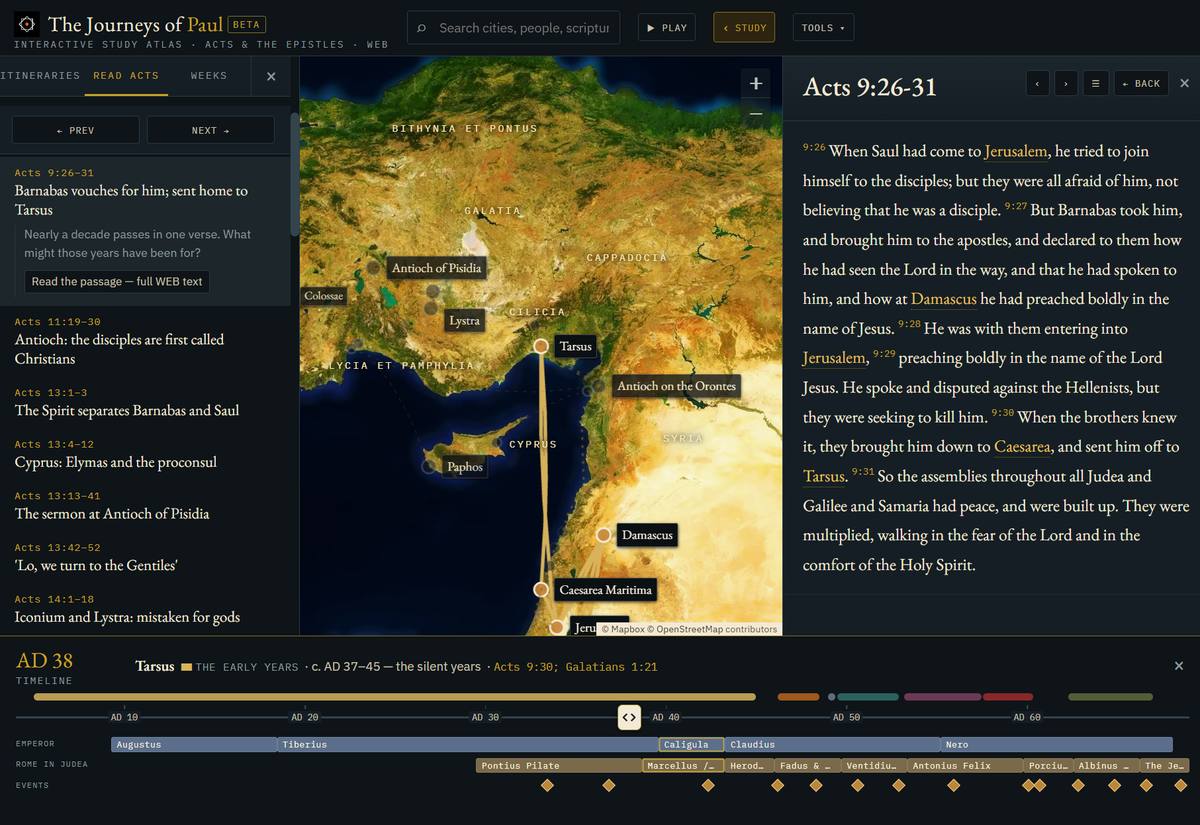Select the purple journey bar on timeline
1200x825 pixels.
[942, 697]
